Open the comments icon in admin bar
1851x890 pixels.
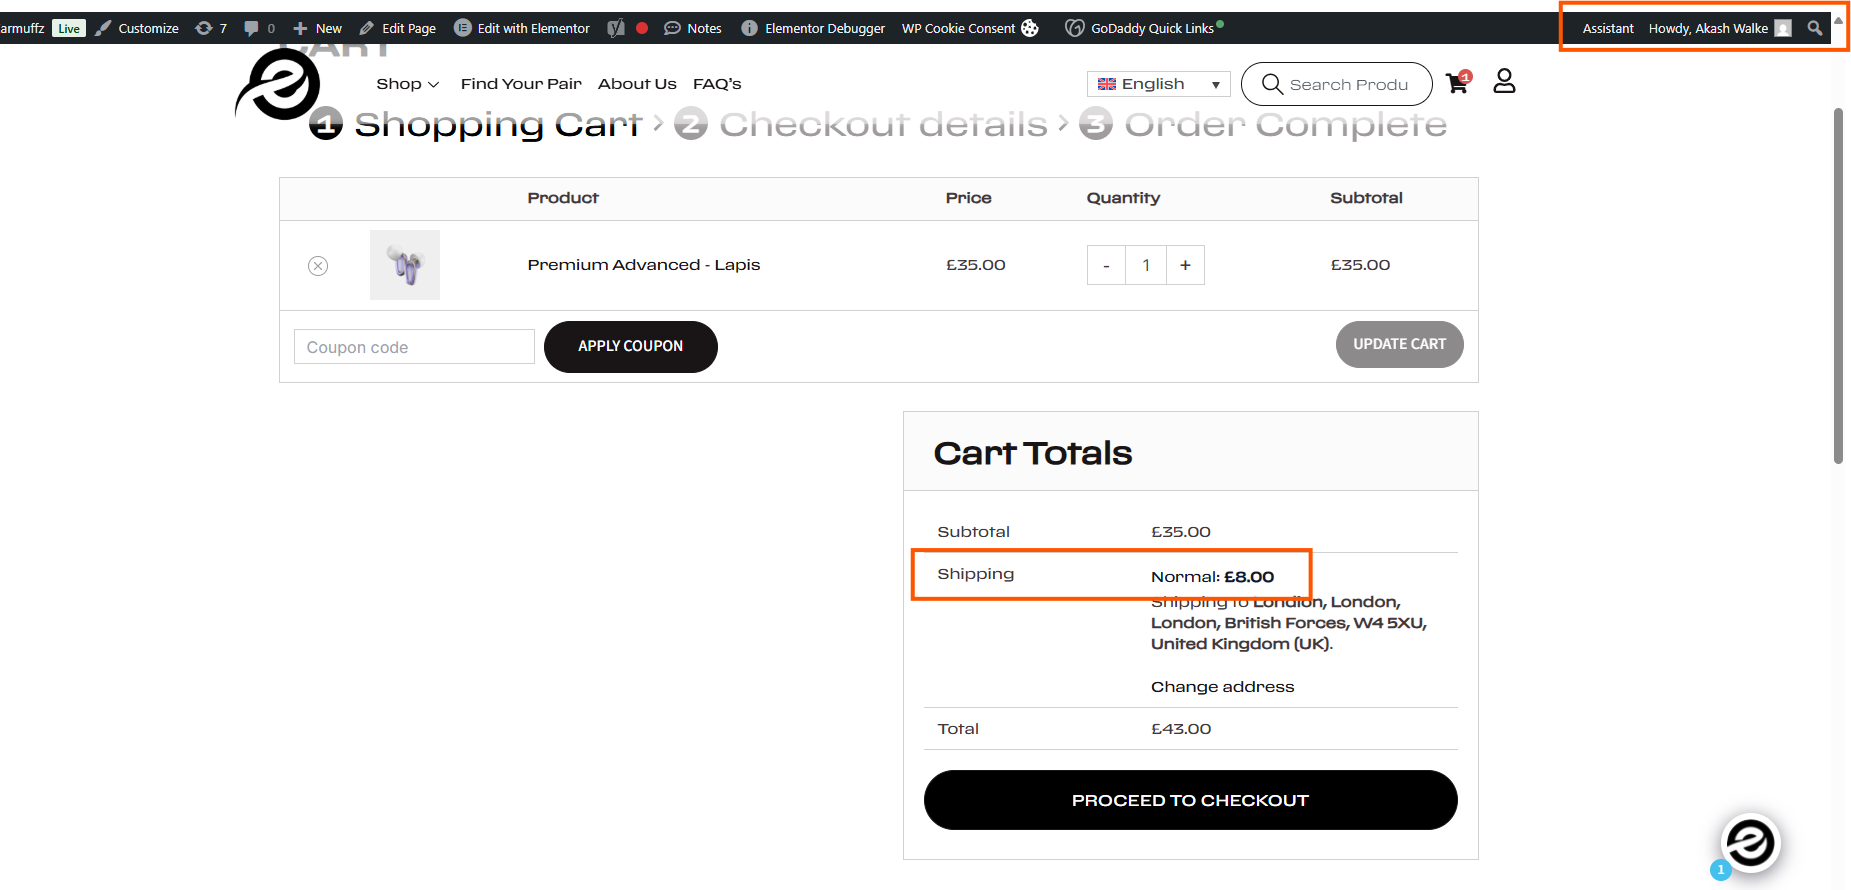[x=259, y=28]
